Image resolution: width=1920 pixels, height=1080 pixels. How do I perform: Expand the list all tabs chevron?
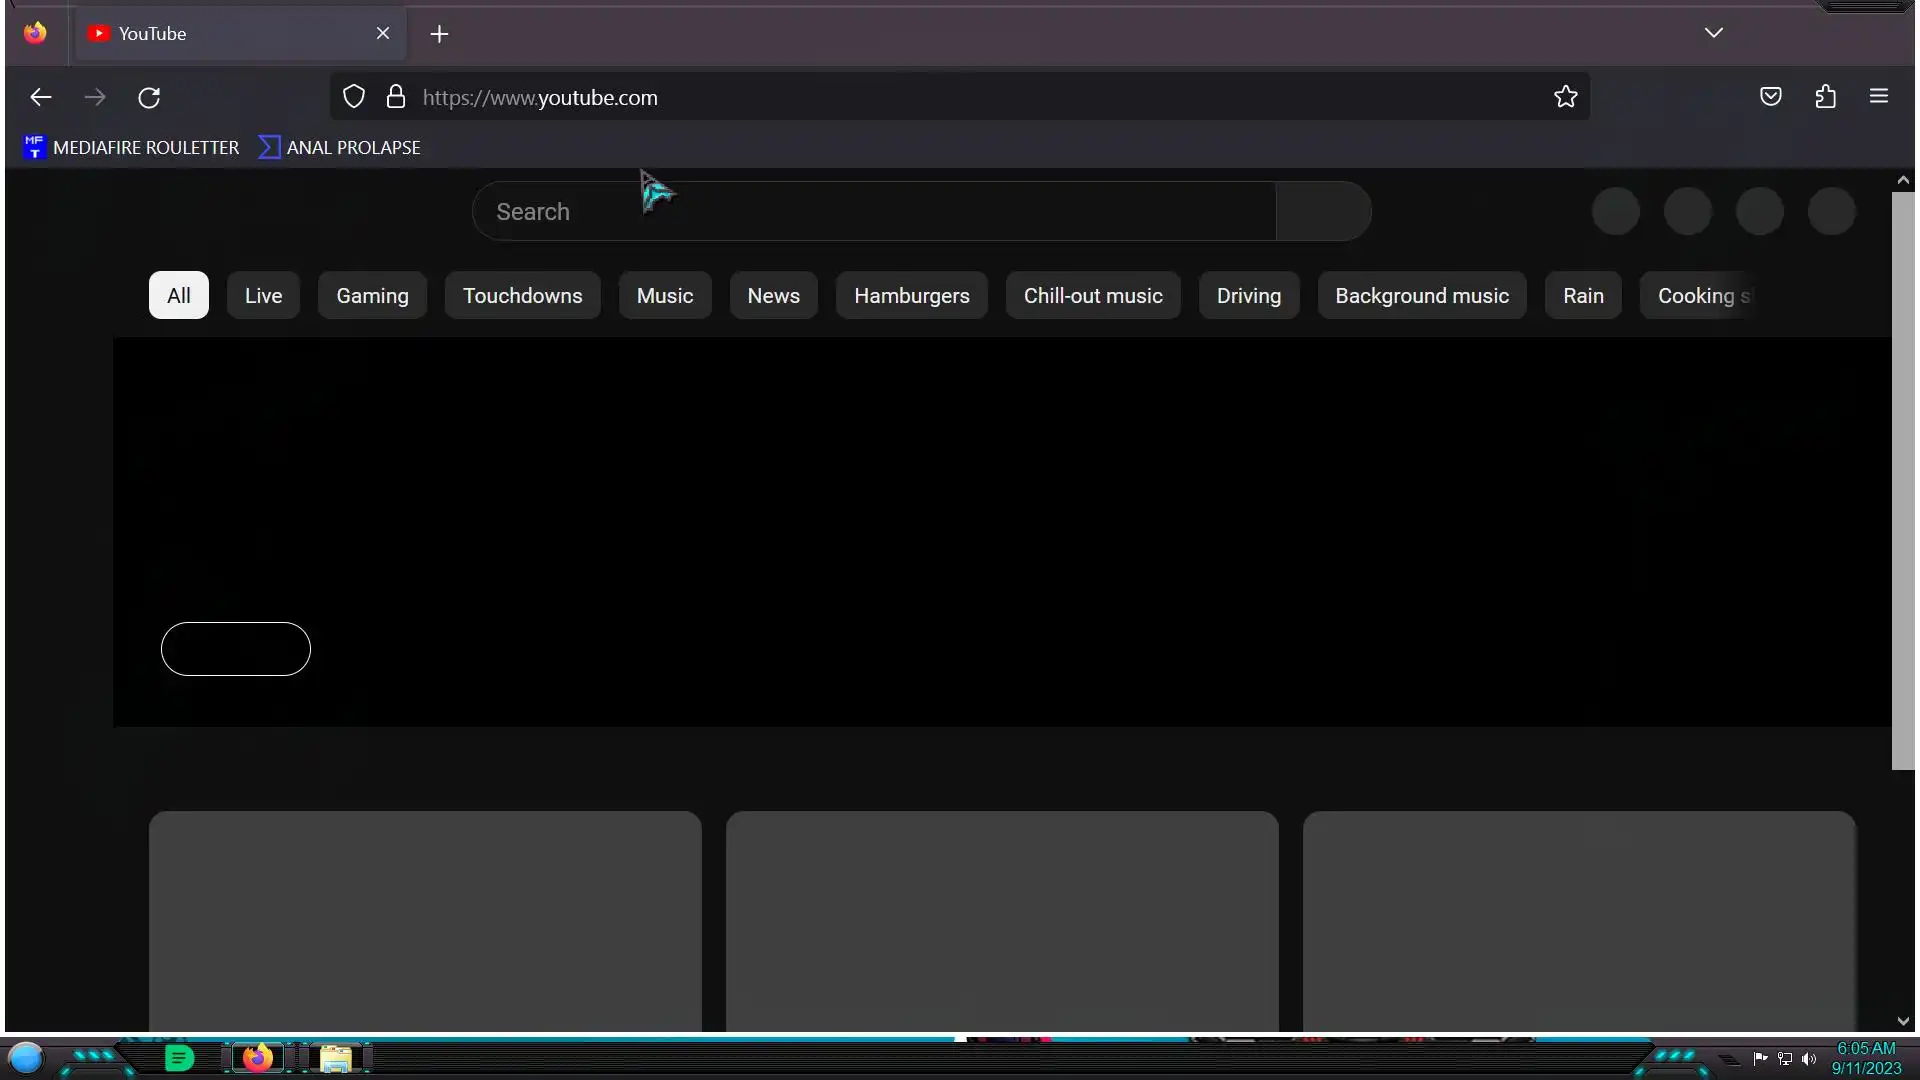1713,33
